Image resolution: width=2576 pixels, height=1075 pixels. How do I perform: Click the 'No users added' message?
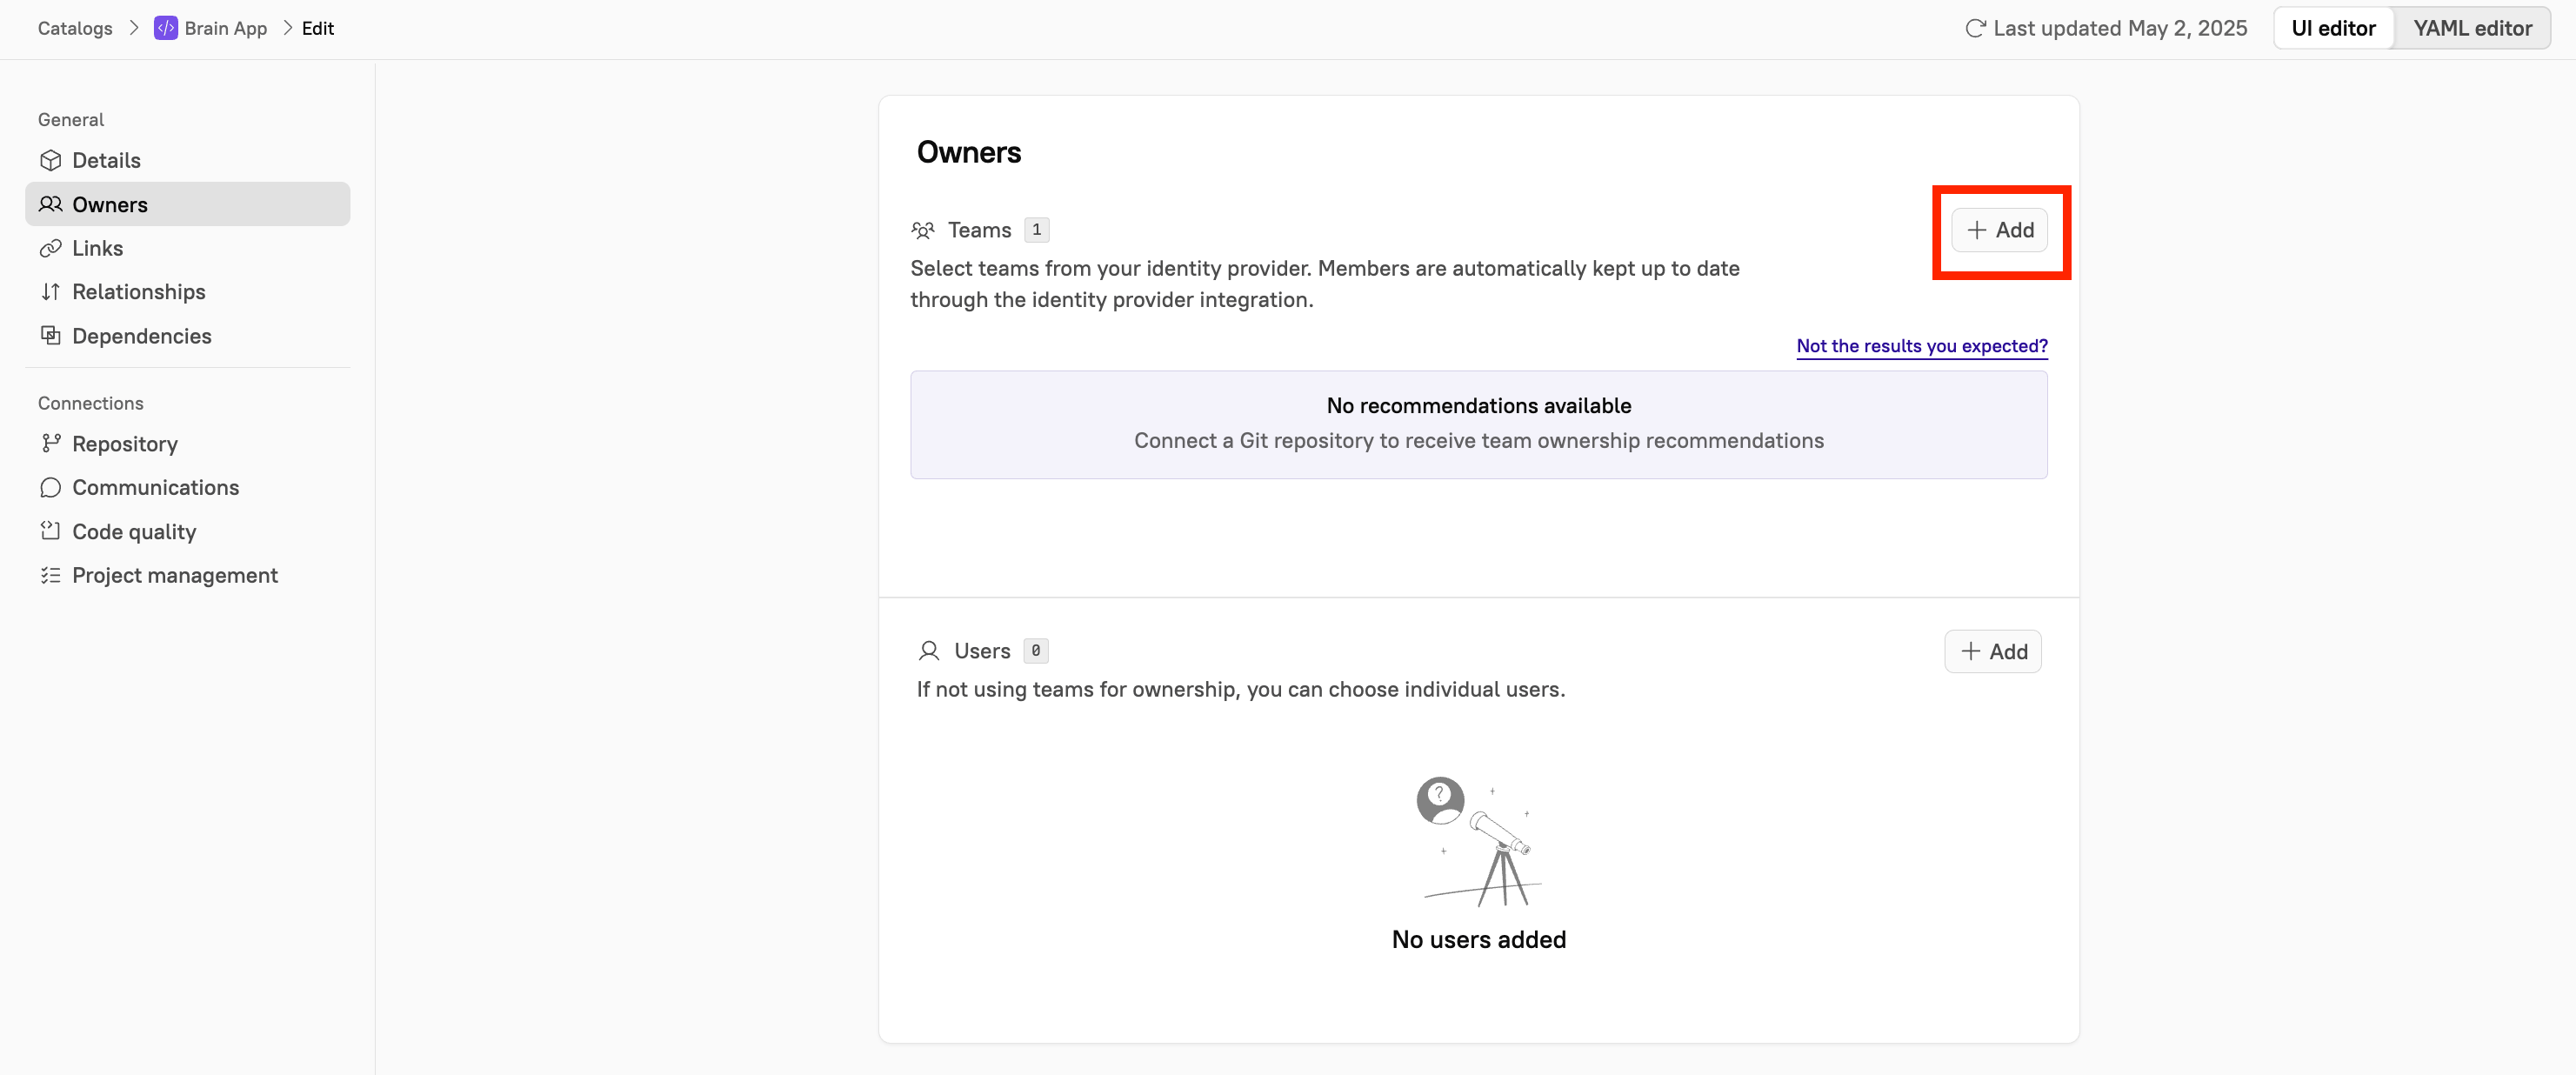[1479, 940]
